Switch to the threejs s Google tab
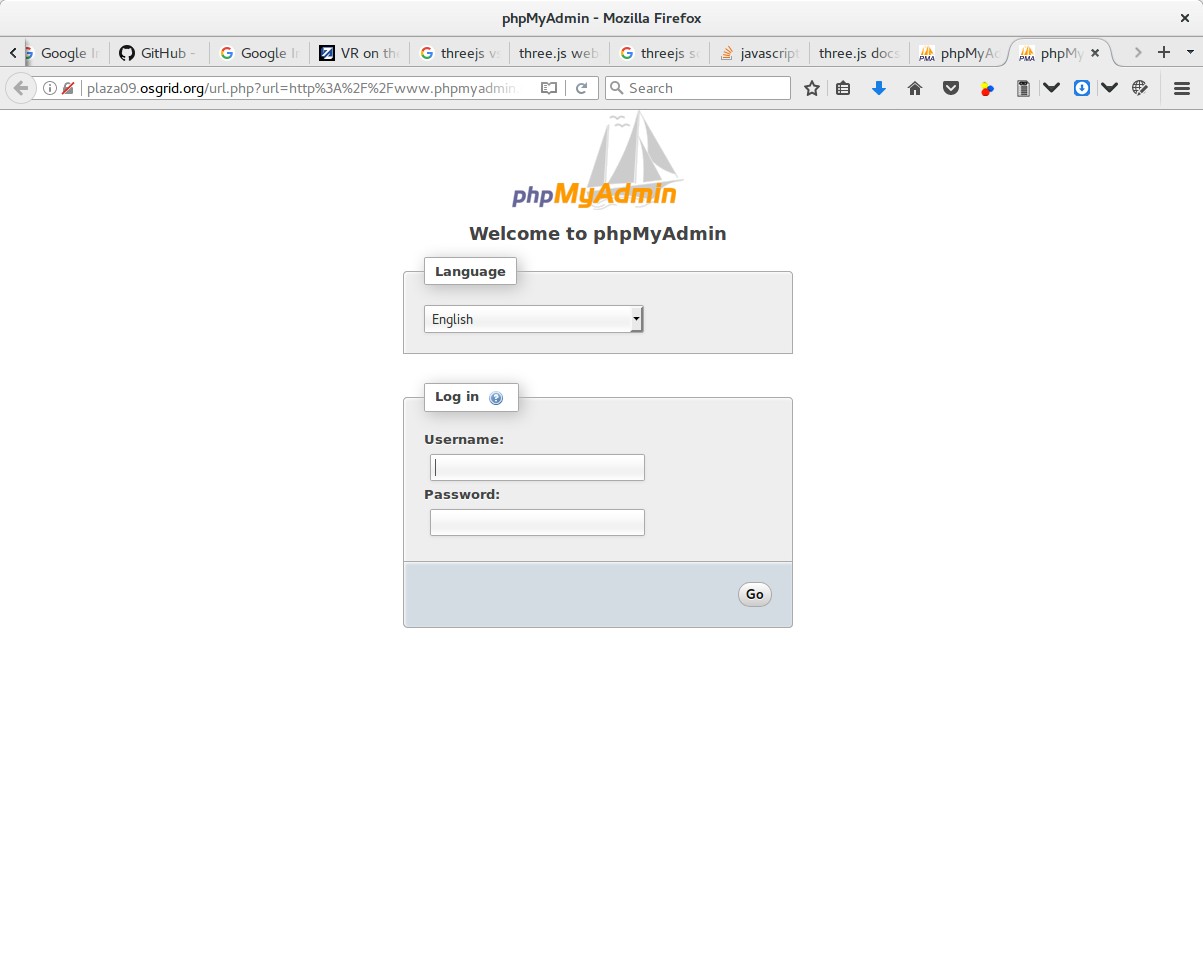 point(659,53)
